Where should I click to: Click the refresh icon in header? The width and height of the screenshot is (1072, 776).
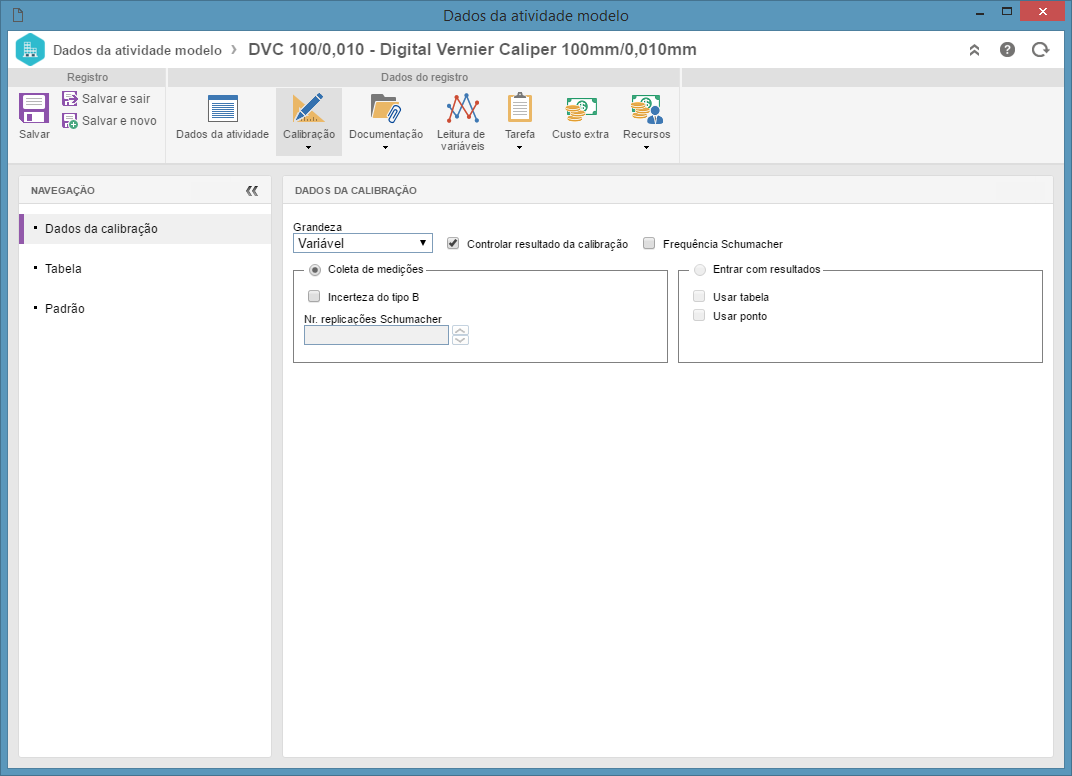click(x=1040, y=49)
